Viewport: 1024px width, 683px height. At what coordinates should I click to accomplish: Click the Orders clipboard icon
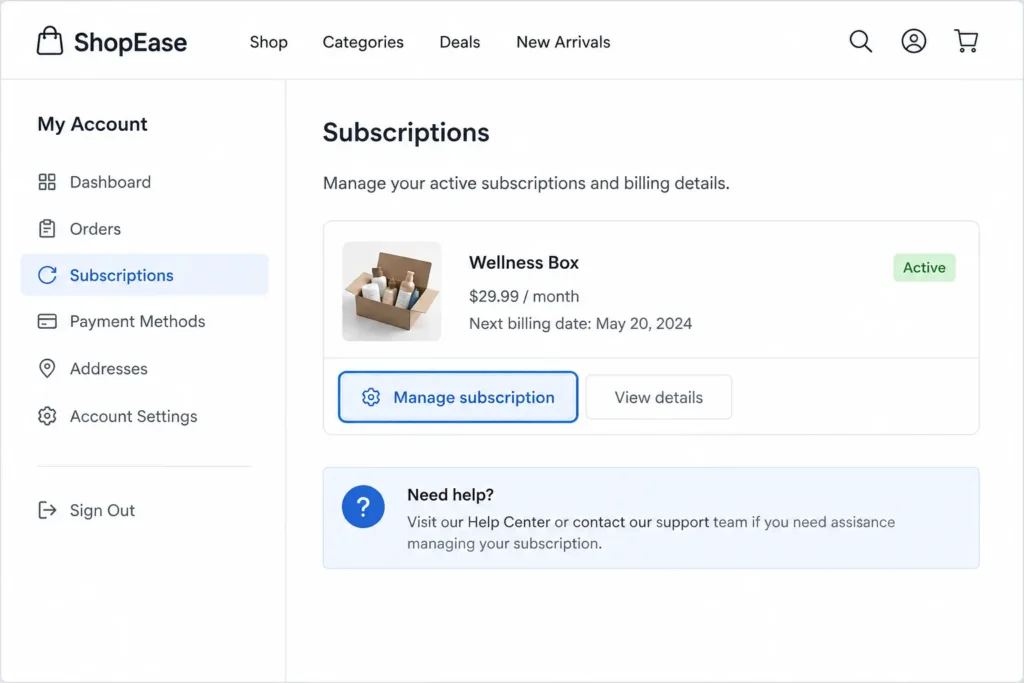(47, 229)
